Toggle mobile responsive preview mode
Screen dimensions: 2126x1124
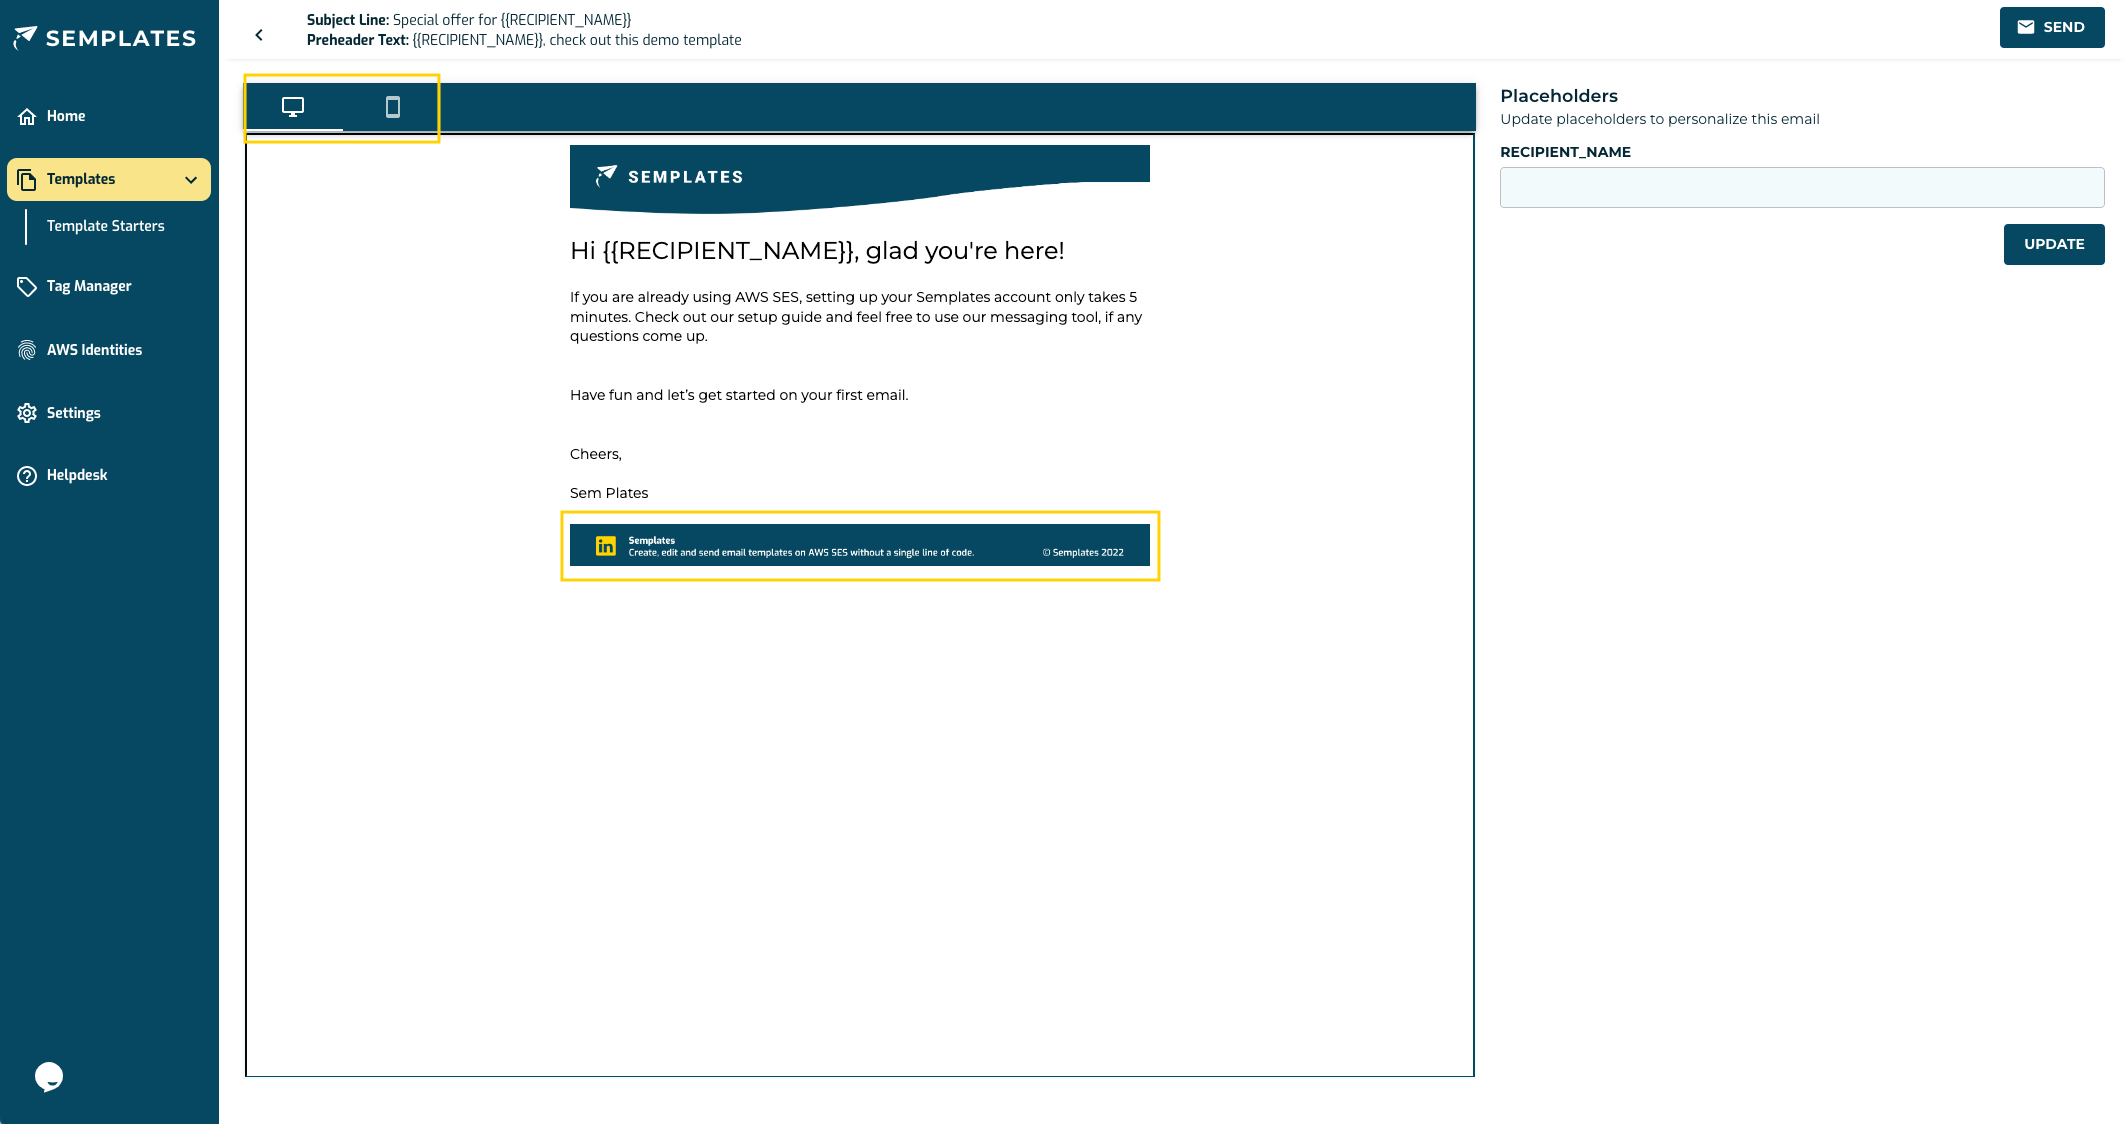click(x=392, y=106)
